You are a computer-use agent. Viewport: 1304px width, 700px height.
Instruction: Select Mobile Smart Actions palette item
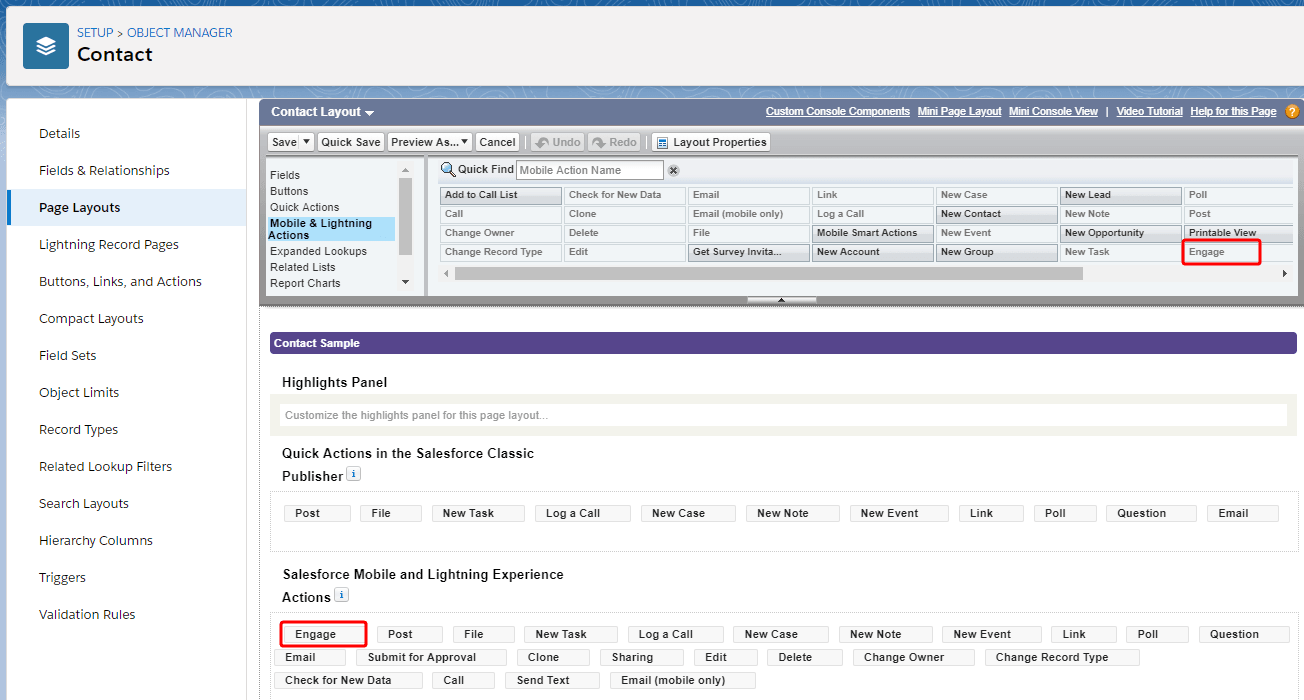[x=873, y=233]
